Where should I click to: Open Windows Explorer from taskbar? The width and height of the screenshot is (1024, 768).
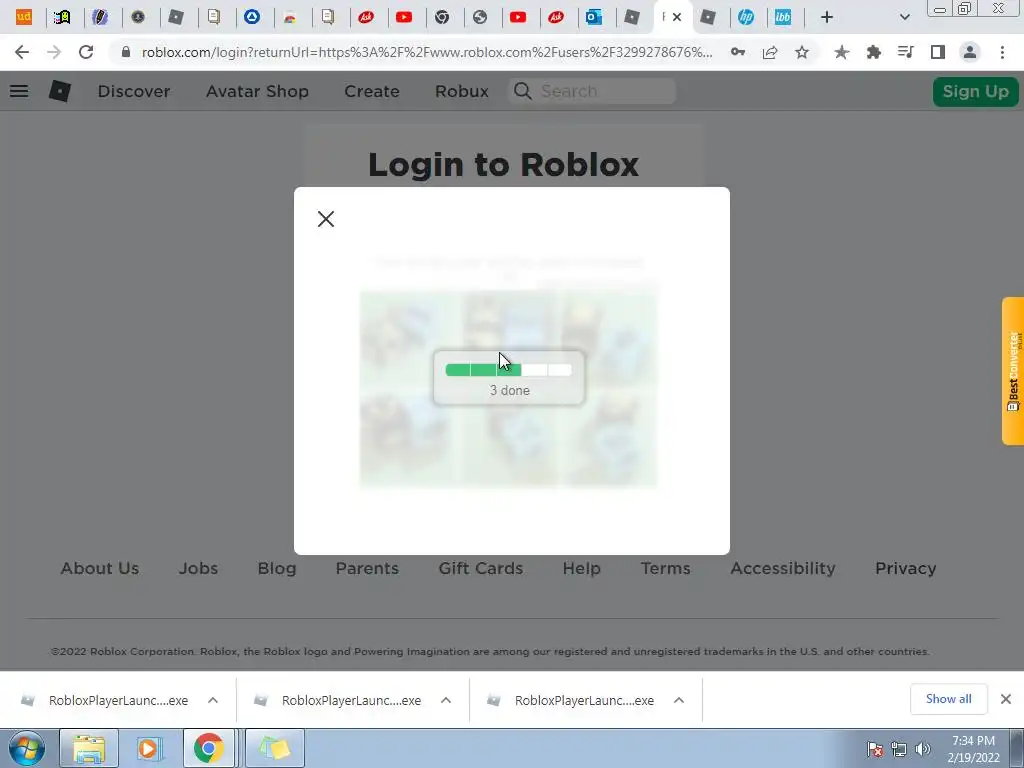89,748
